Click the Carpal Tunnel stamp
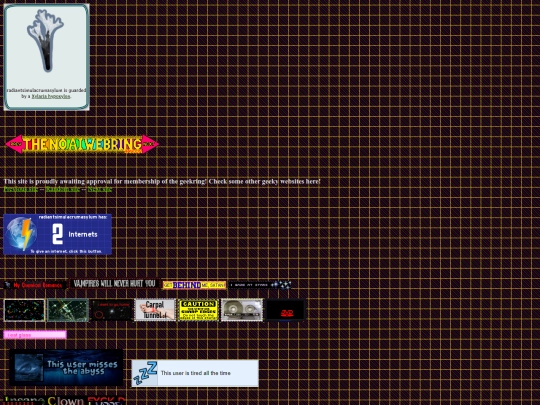The height and width of the screenshot is (405, 540). tap(155, 310)
